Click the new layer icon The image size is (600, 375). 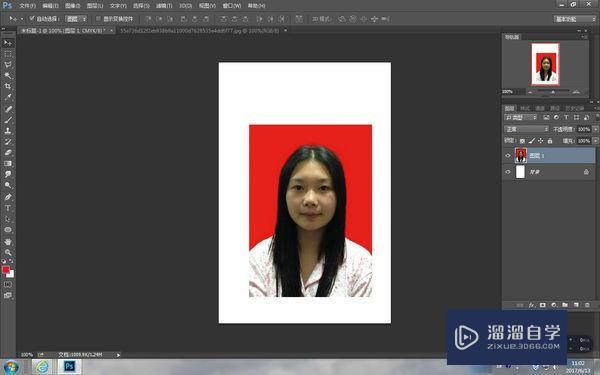(x=576, y=305)
